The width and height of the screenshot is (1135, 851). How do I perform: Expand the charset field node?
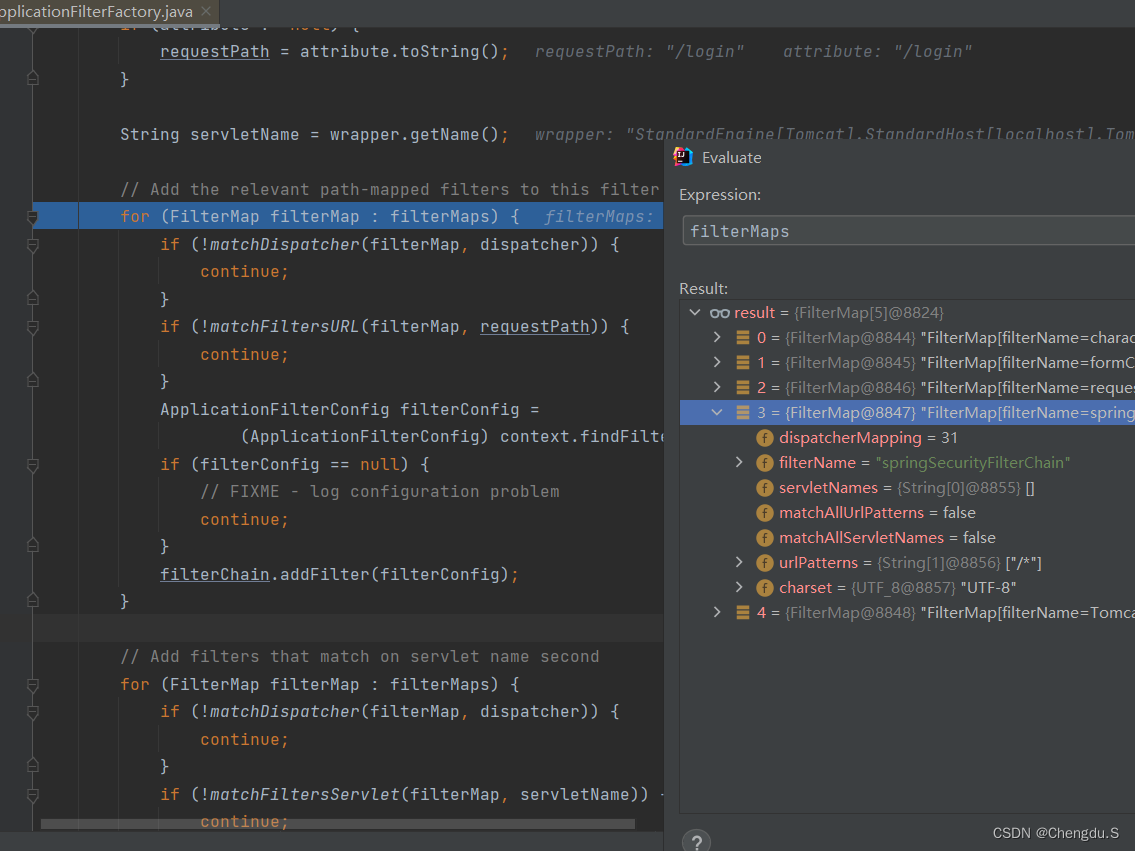pos(739,588)
